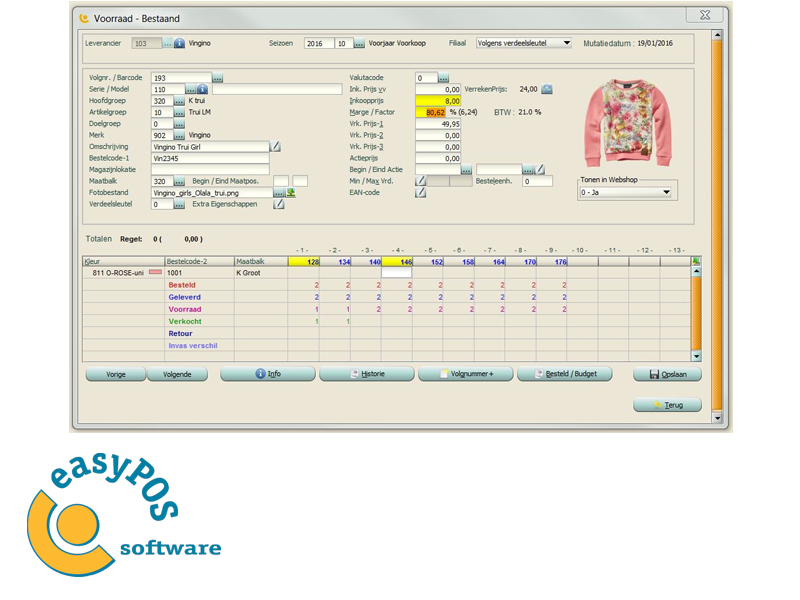This screenshot has height=600, width=800.
Task: Click green icon at end of size header row
Action: (x=696, y=261)
